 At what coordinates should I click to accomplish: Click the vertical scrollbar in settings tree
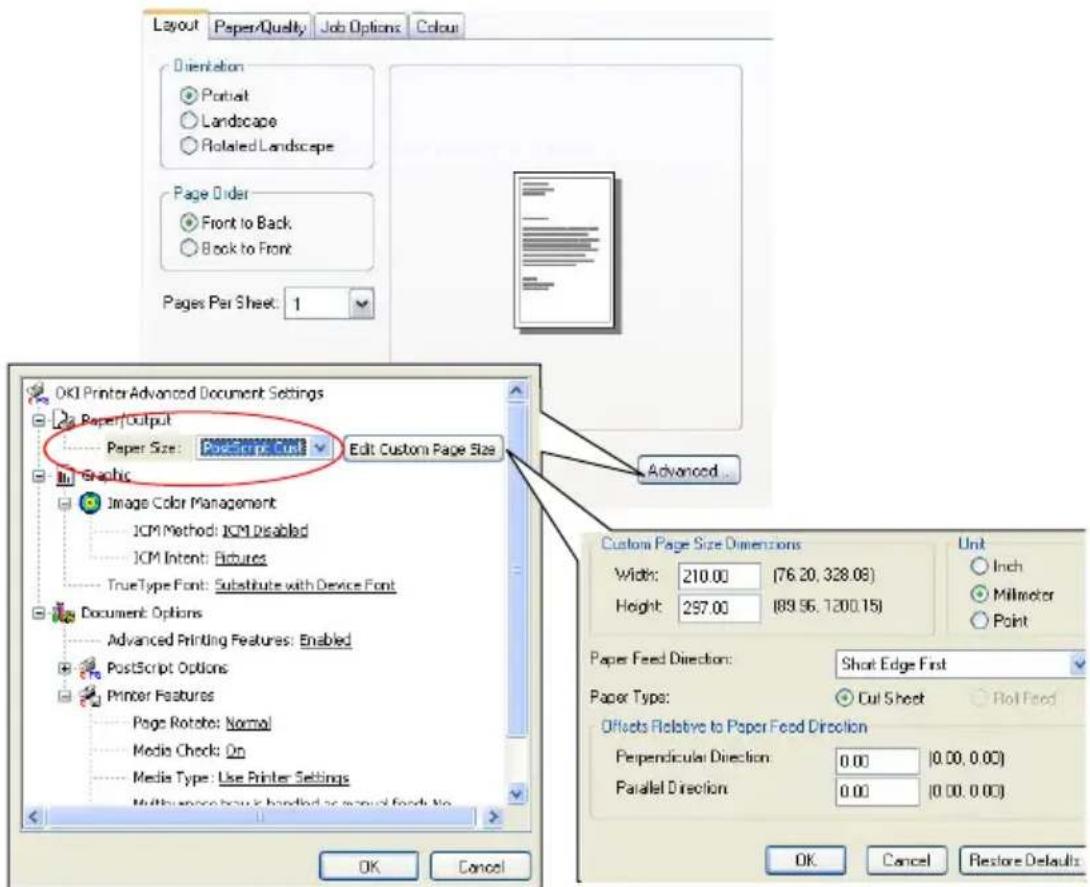(516, 570)
